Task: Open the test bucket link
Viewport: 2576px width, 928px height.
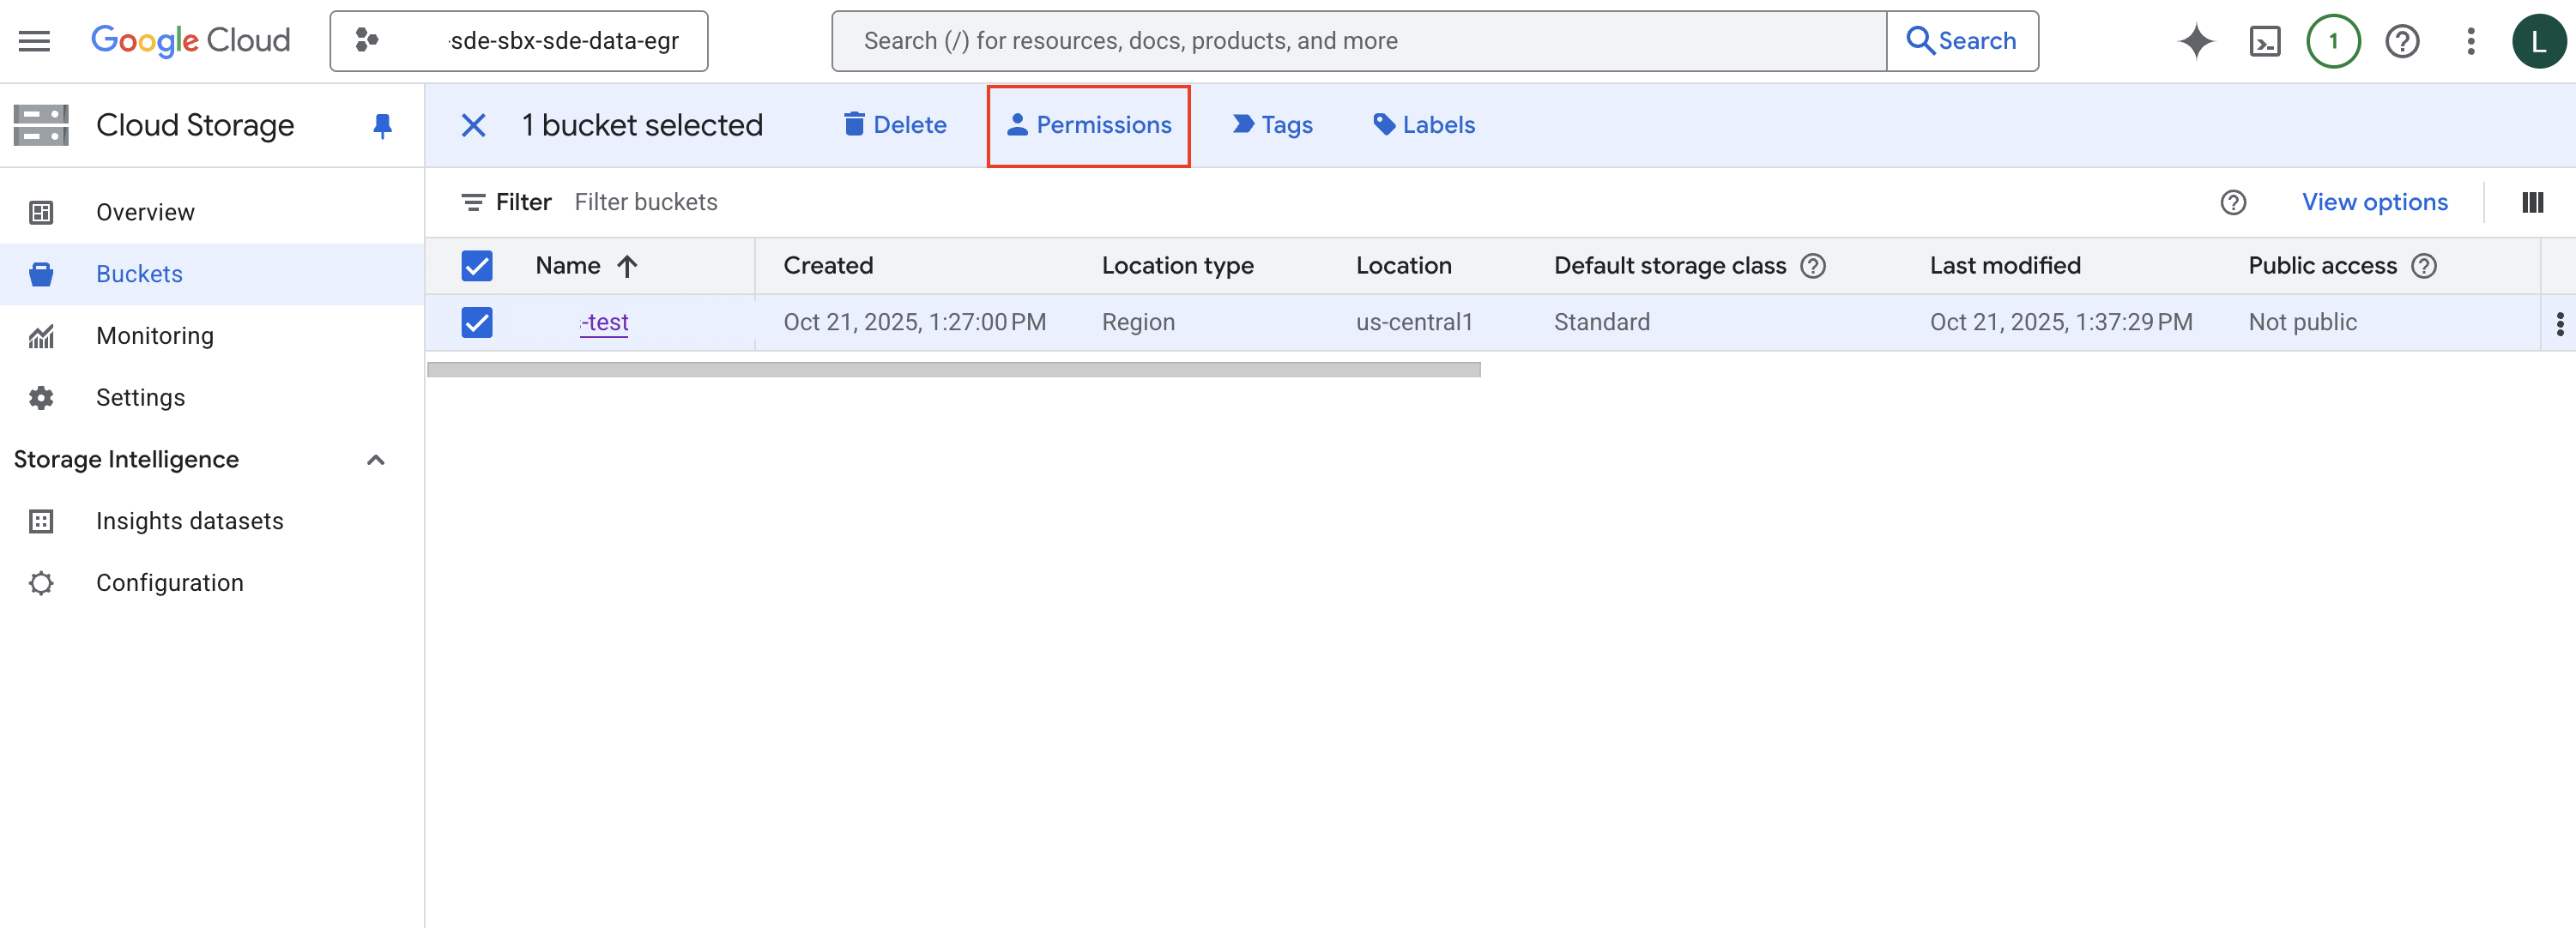Action: [605, 323]
